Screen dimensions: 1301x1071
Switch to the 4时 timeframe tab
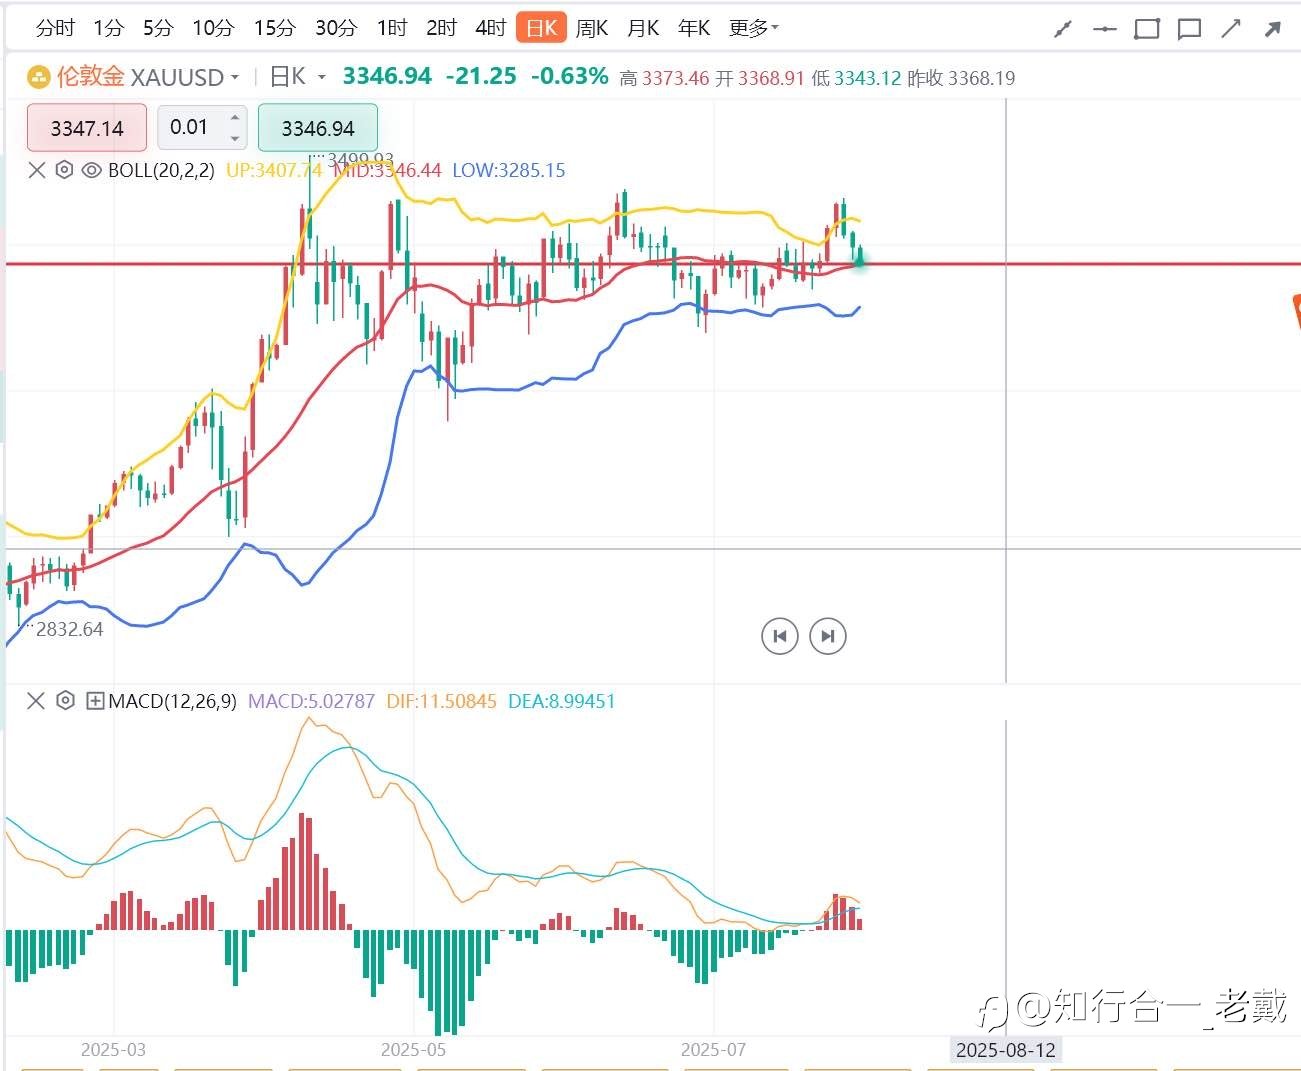pos(491,28)
